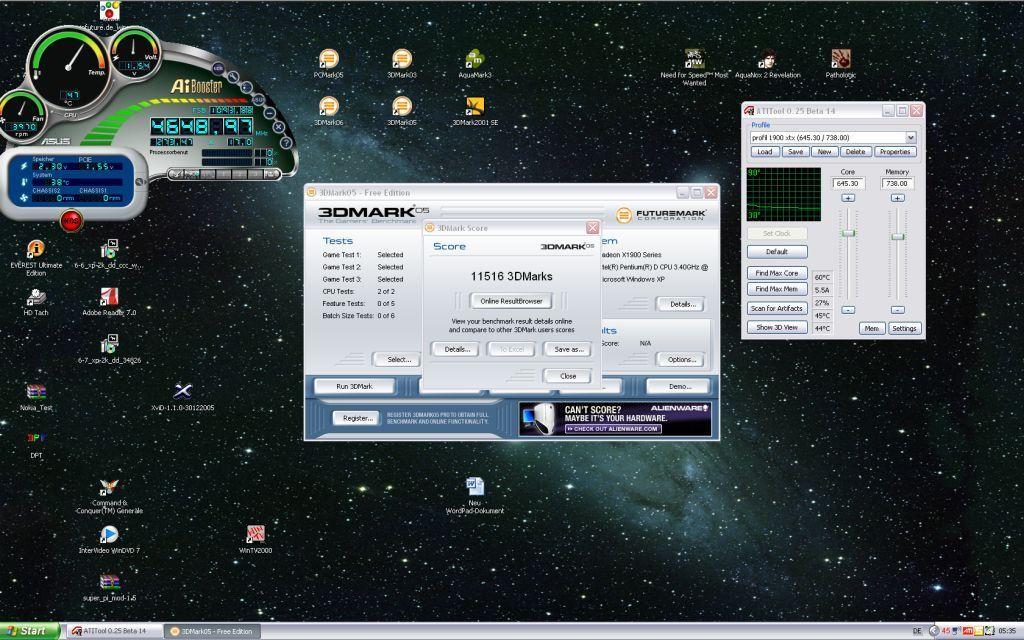Image resolution: width=1024 pixels, height=640 pixels.
Task: Click the Memory clock value field
Action: (898, 184)
